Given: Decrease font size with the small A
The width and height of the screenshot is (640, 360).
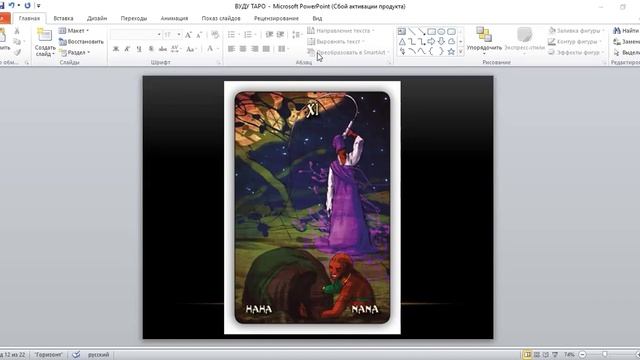Looking at the screenshot, I should coord(199,35).
